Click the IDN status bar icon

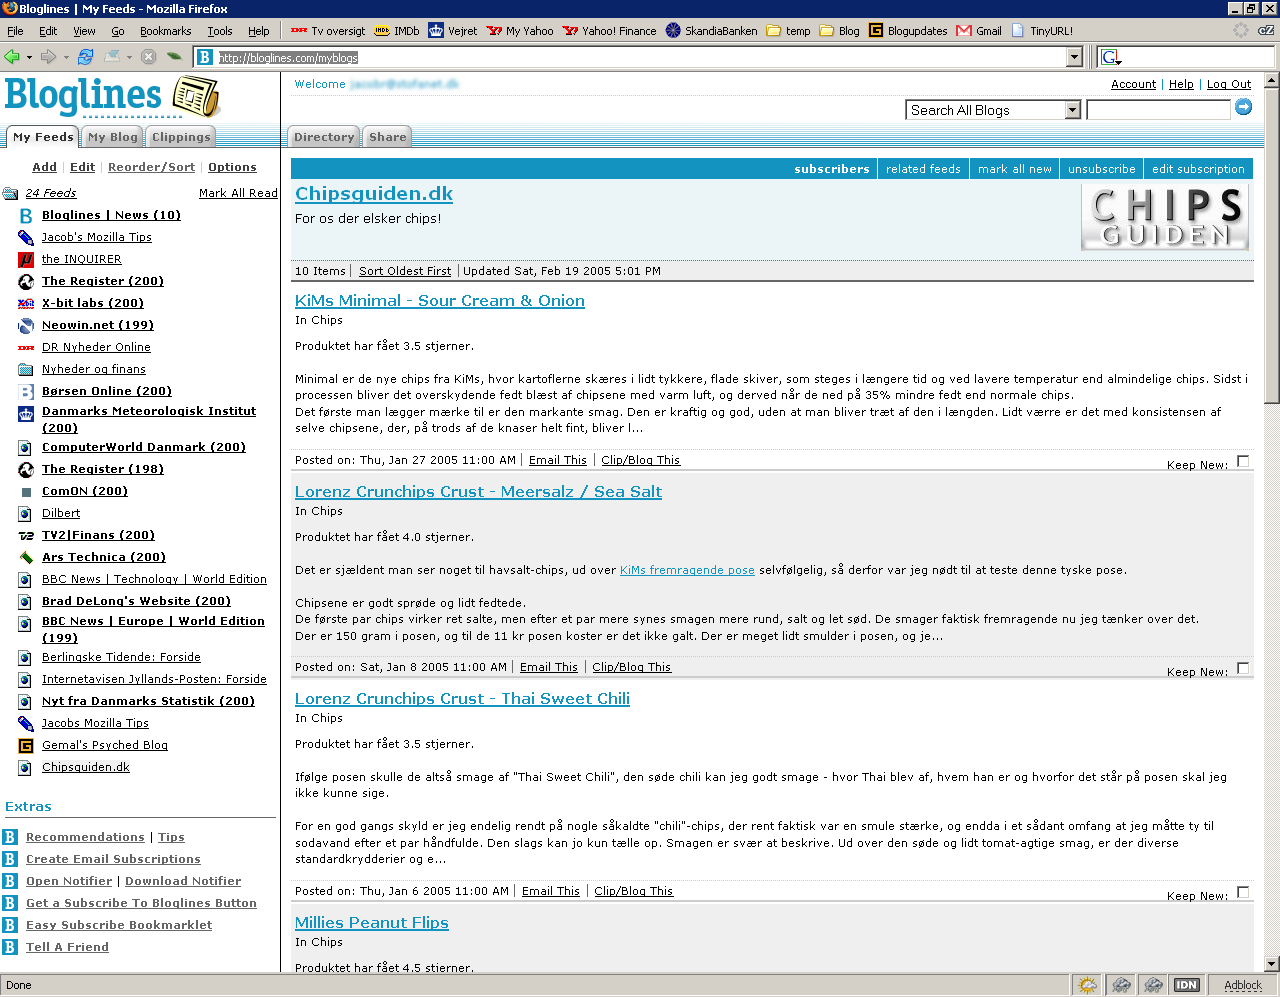1186,985
